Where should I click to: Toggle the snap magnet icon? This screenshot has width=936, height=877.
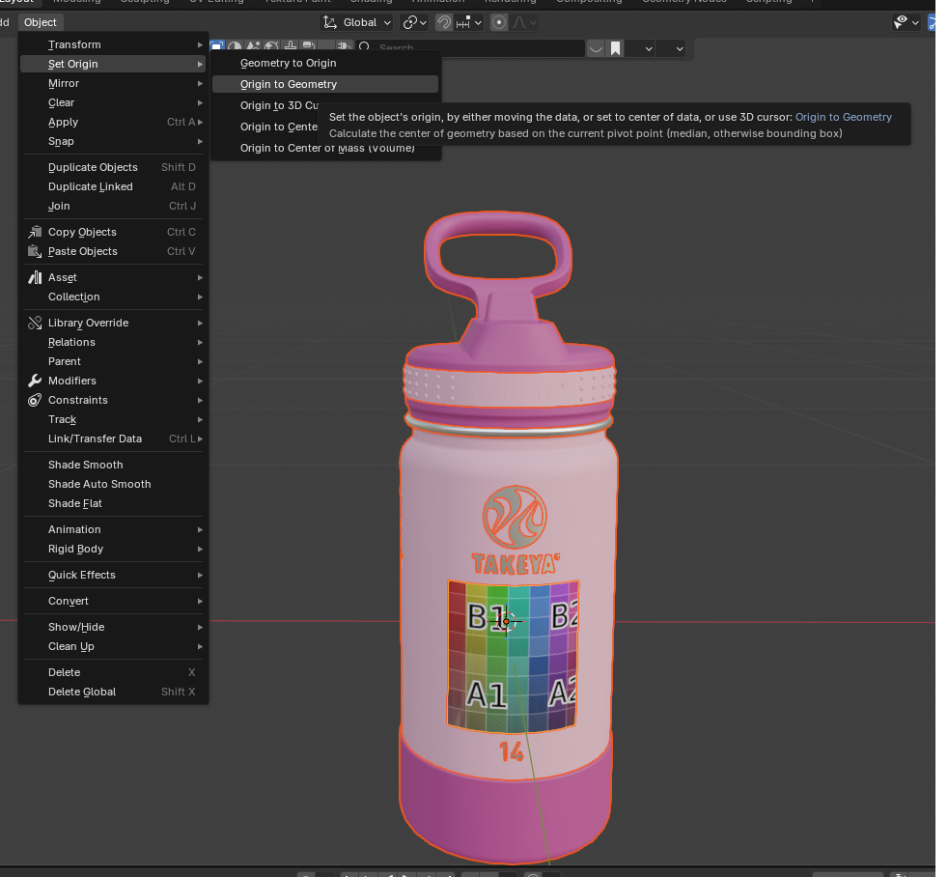click(444, 23)
